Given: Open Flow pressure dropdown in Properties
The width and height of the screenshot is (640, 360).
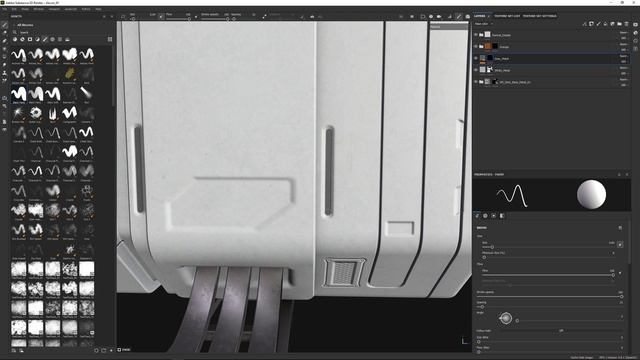Looking at the screenshot, I should tap(620, 273).
